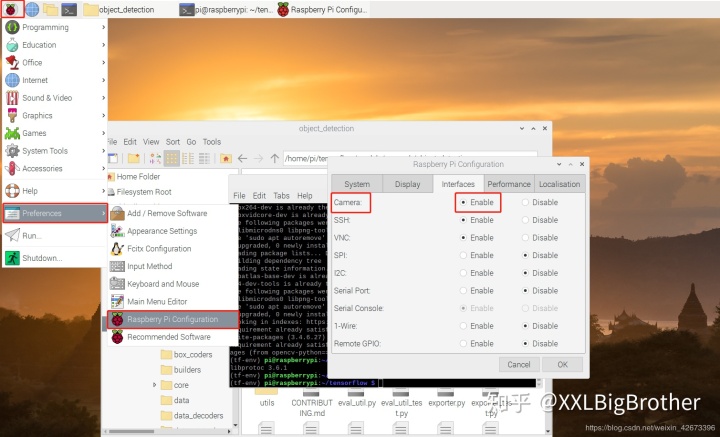Select the box_coders folder in tree
This screenshot has height=437, width=720.
(x=186, y=355)
